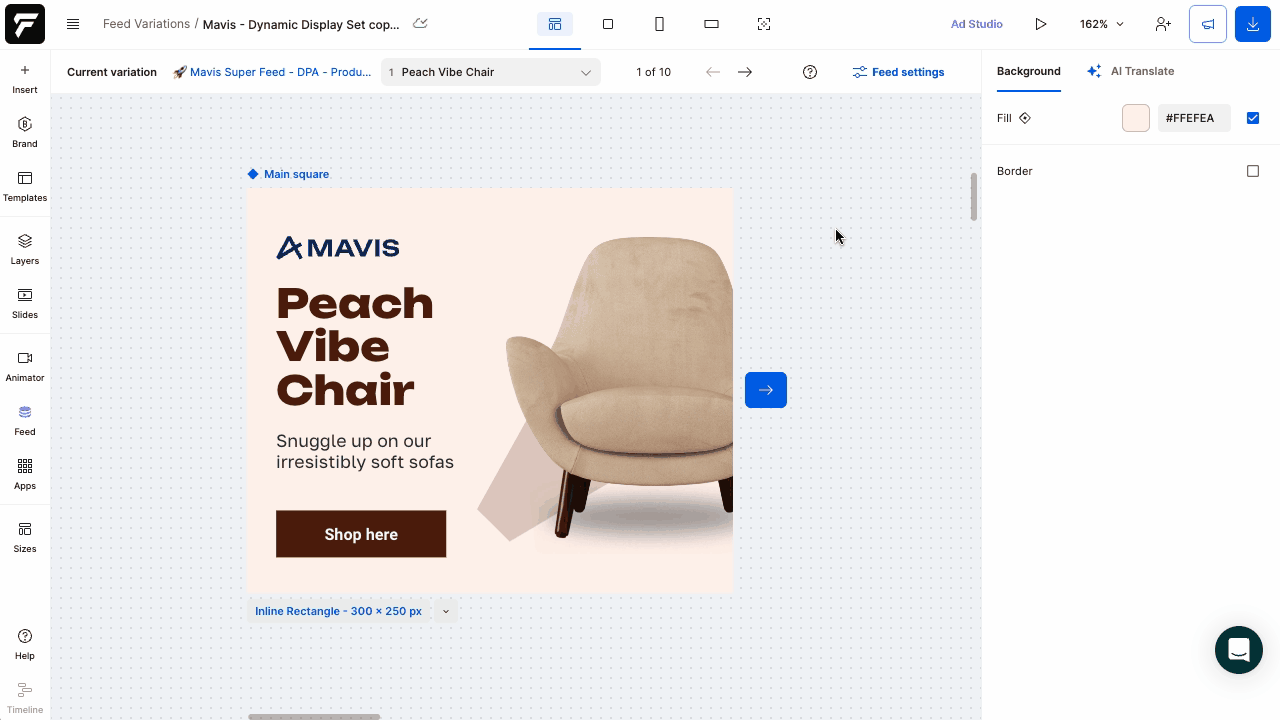This screenshot has height=720, width=1280.
Task: Expand the Inline Rectangle size chevron
Action: [x=446, y=611]
